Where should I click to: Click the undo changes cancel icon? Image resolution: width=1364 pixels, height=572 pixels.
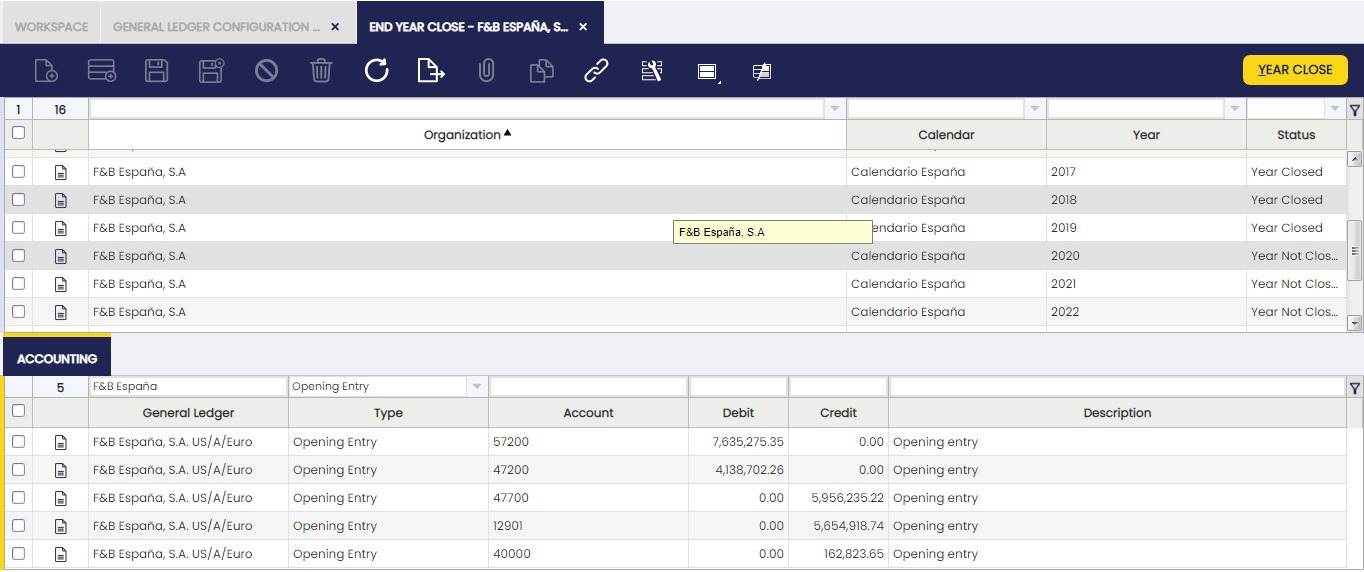pyautogui.click(x=266, y=70)
